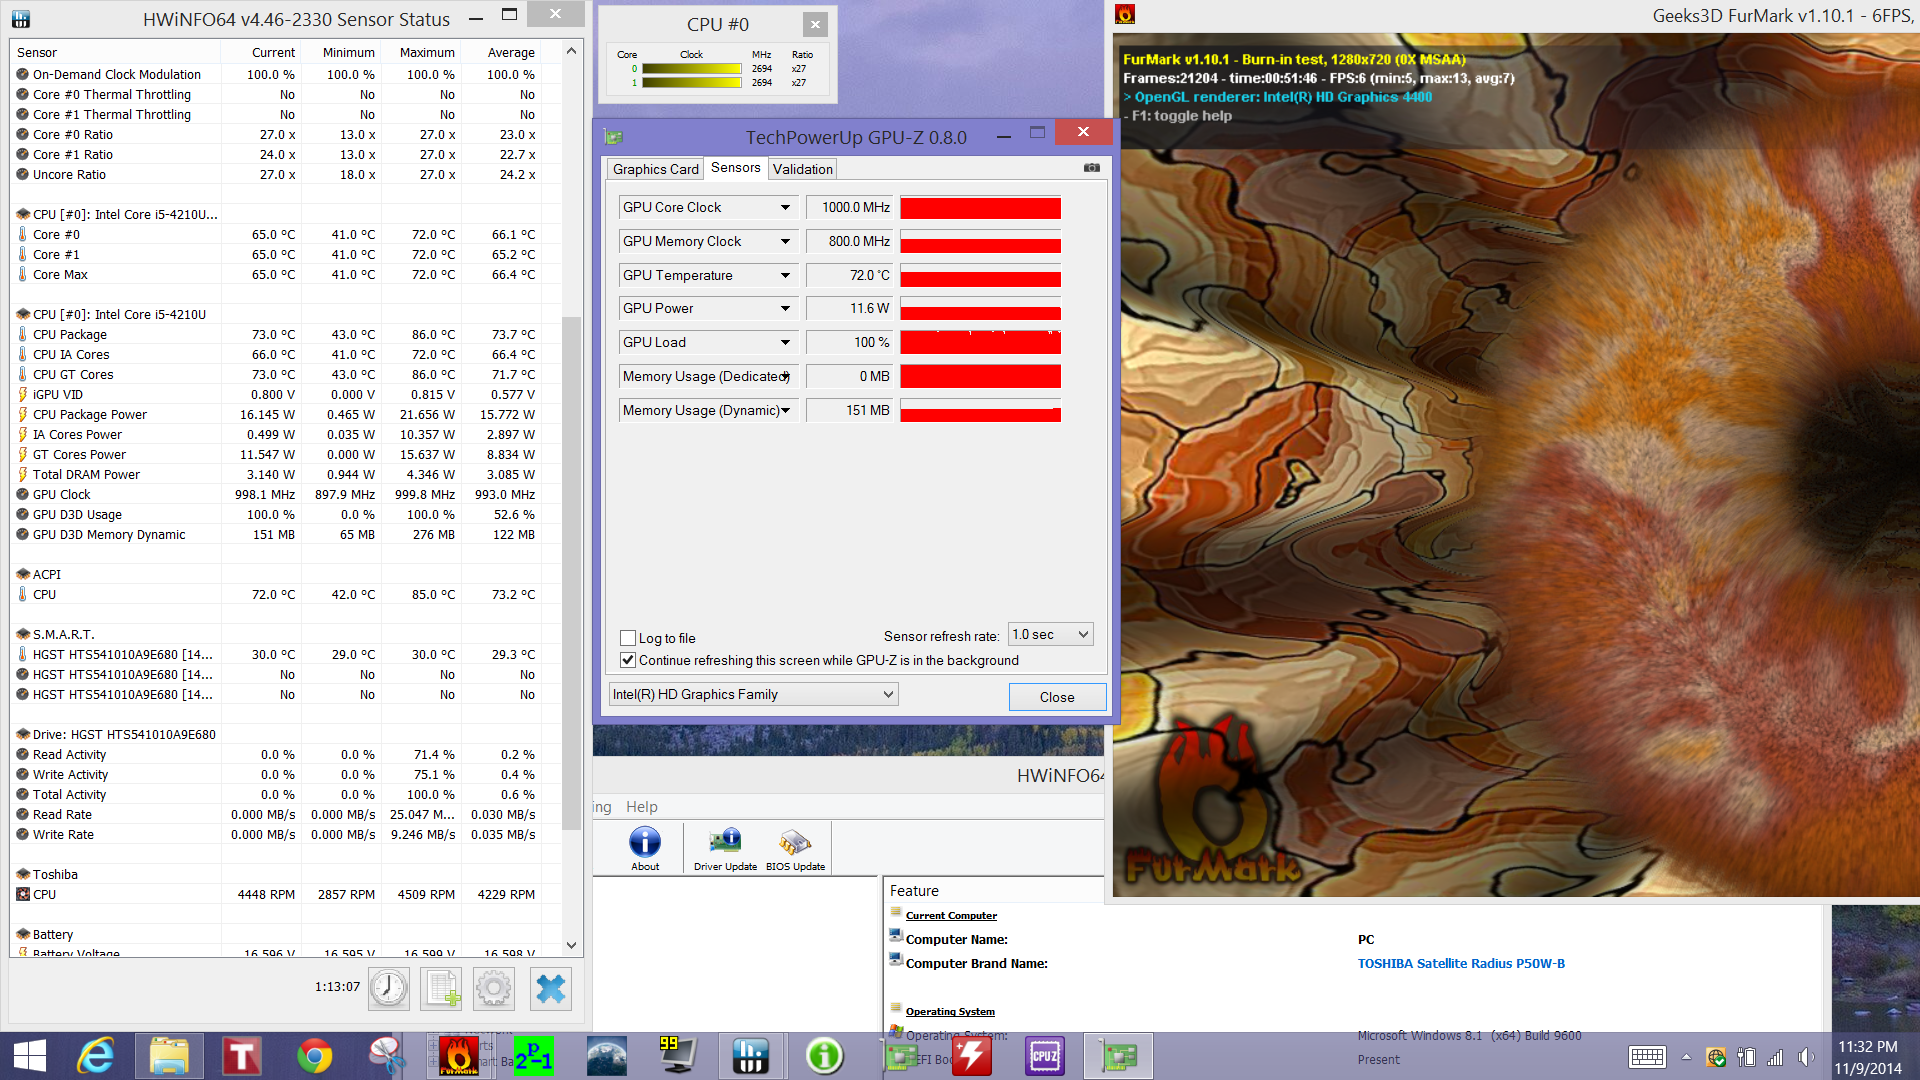This screenshot has width=1920, height=1080.
Task: Click the logging start sheet icon
Action: click(x=442, y=988)
